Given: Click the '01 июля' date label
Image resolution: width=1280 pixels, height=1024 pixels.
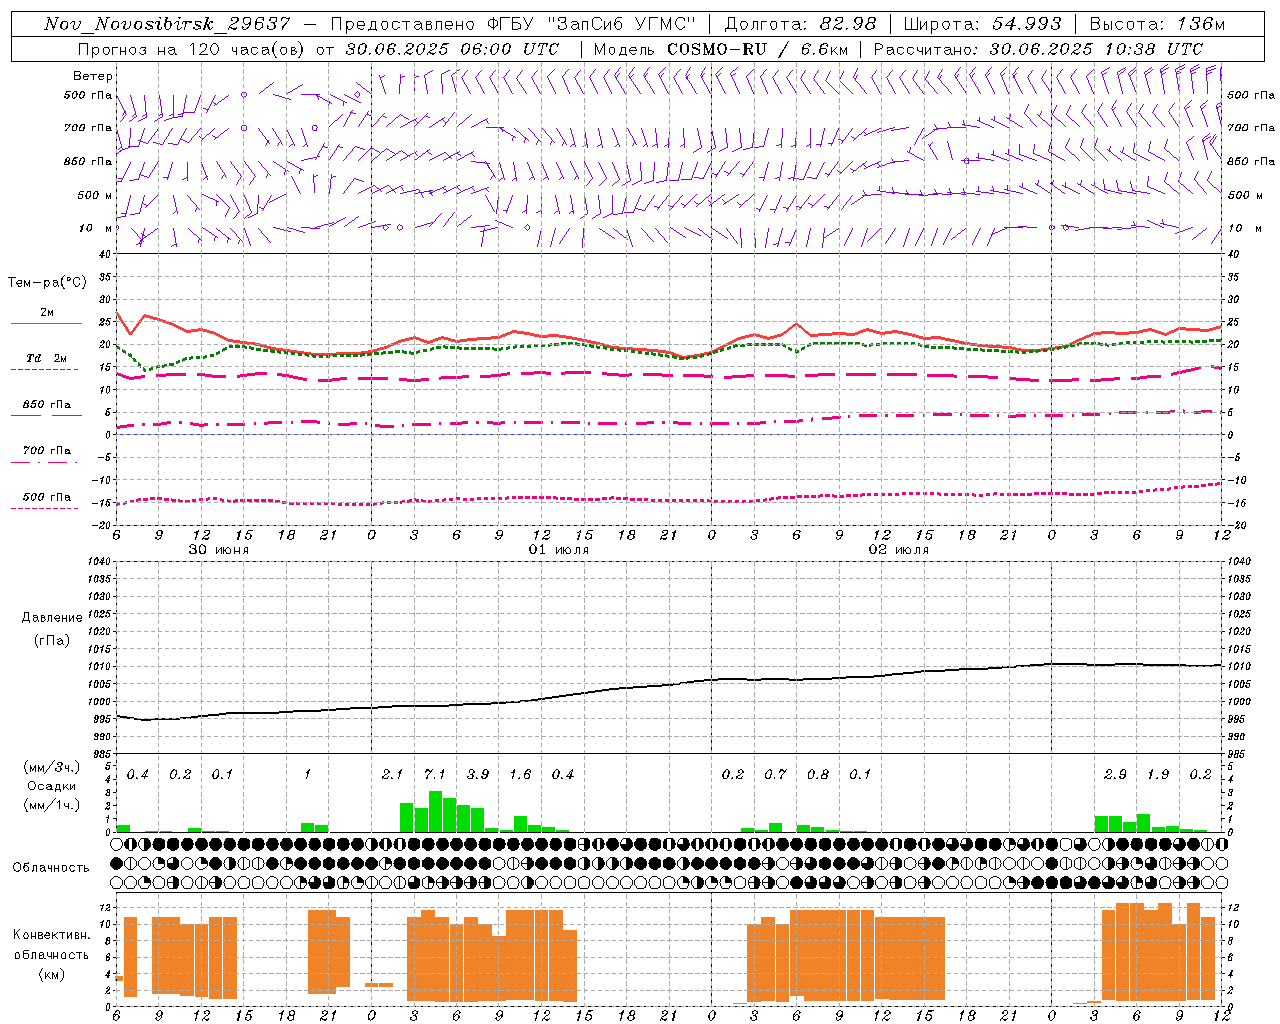Looking at the screenshot, I should [558, 550].
